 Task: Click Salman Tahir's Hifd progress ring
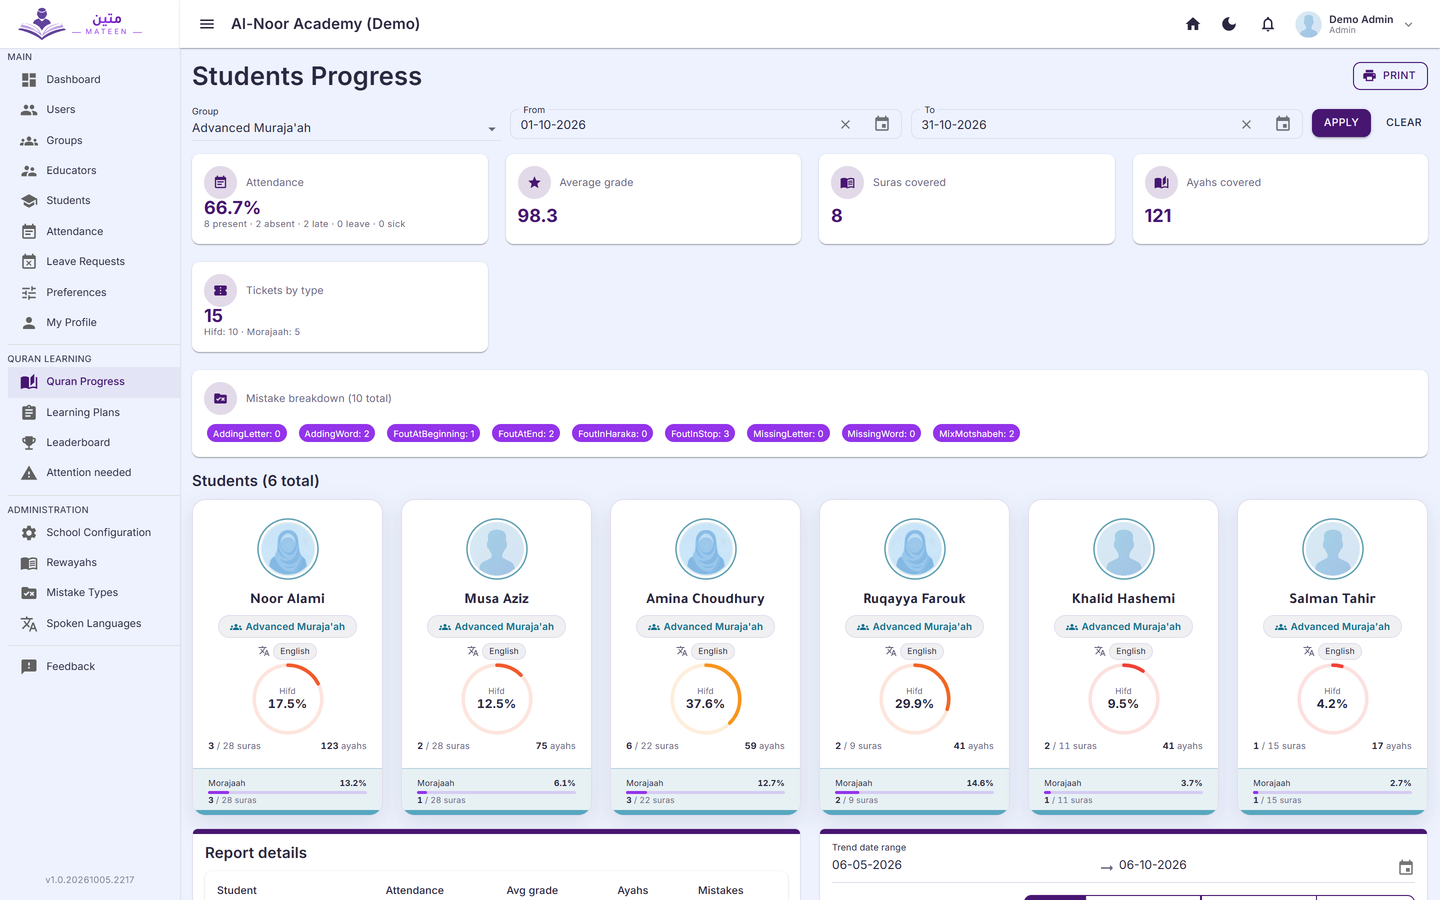click(x=1333, y=698)
